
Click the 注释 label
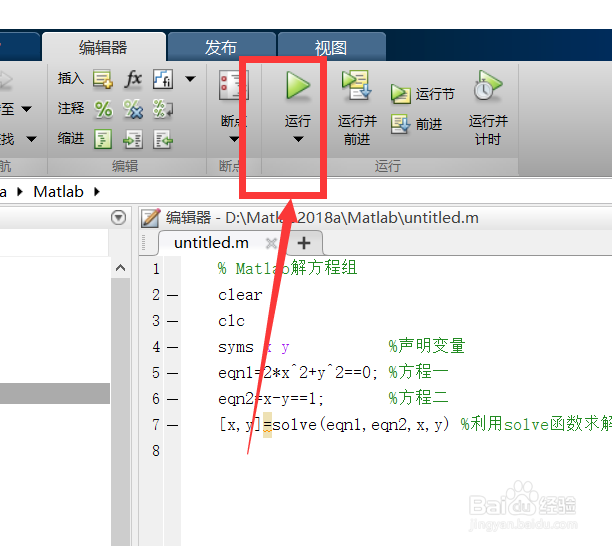coord(71,108)
